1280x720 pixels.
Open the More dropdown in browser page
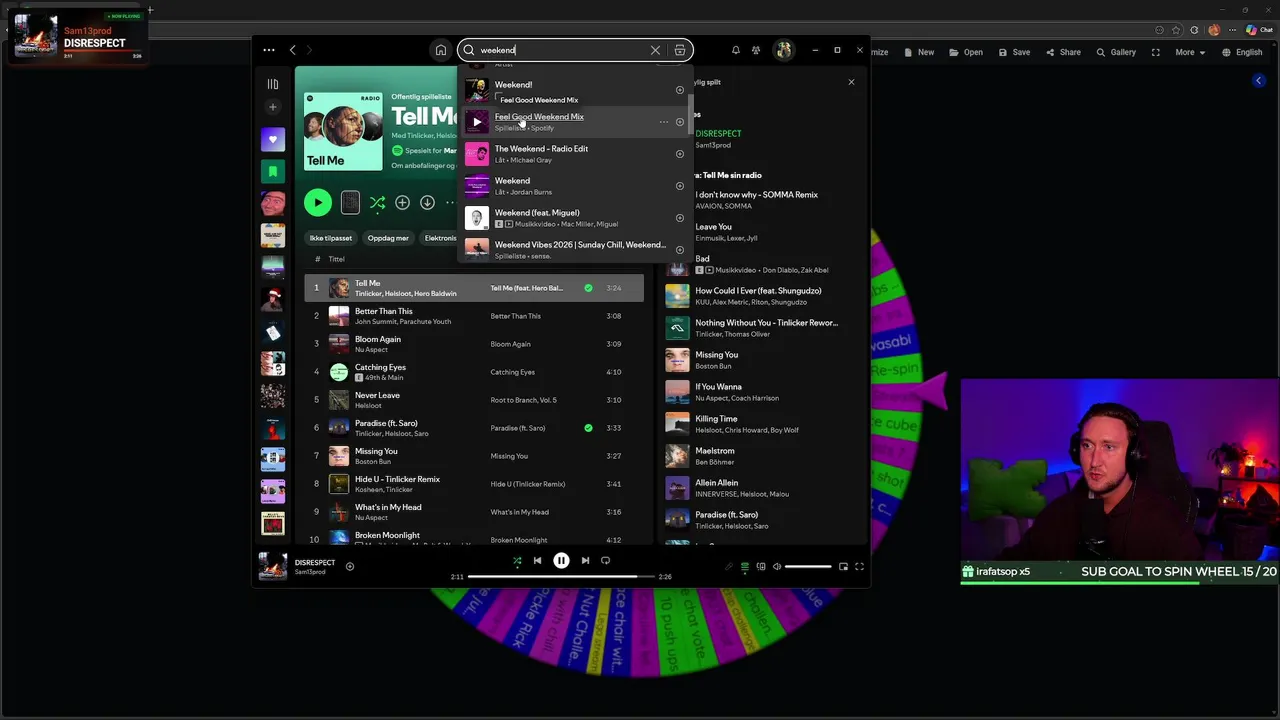(x=1190, y=52)
